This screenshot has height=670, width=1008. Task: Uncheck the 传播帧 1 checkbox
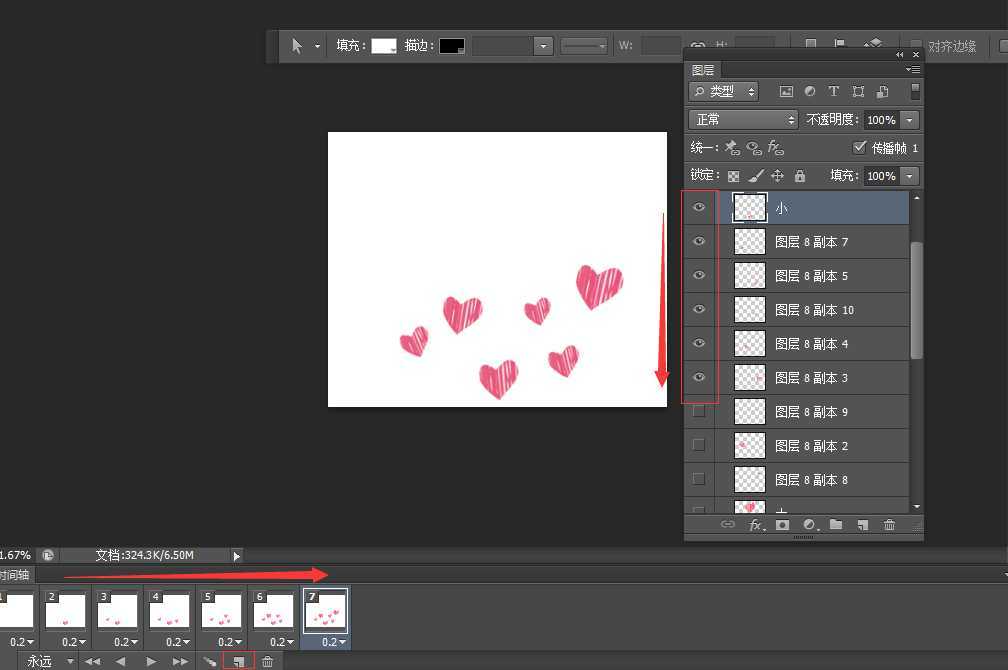(859, 147)
